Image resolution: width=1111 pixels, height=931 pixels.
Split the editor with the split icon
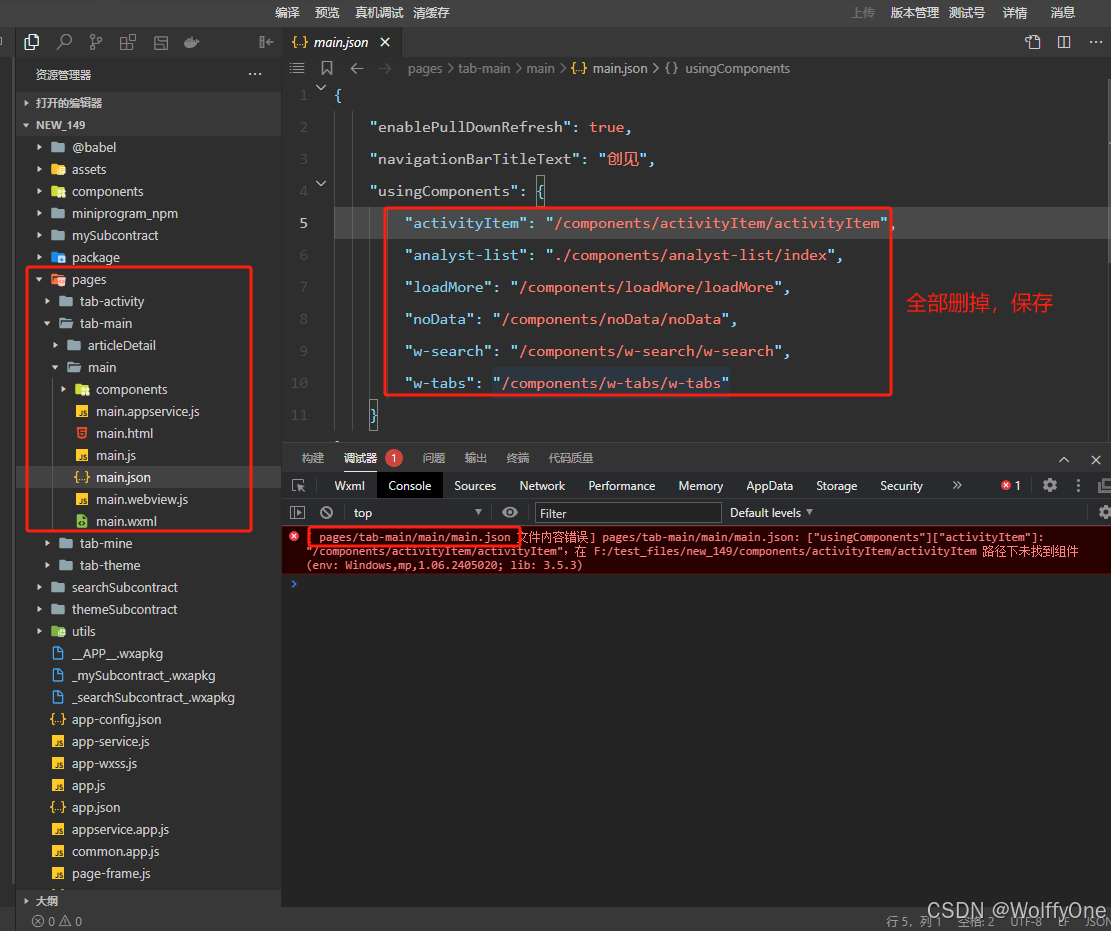pyautogui.click(x=1064, y=43)
